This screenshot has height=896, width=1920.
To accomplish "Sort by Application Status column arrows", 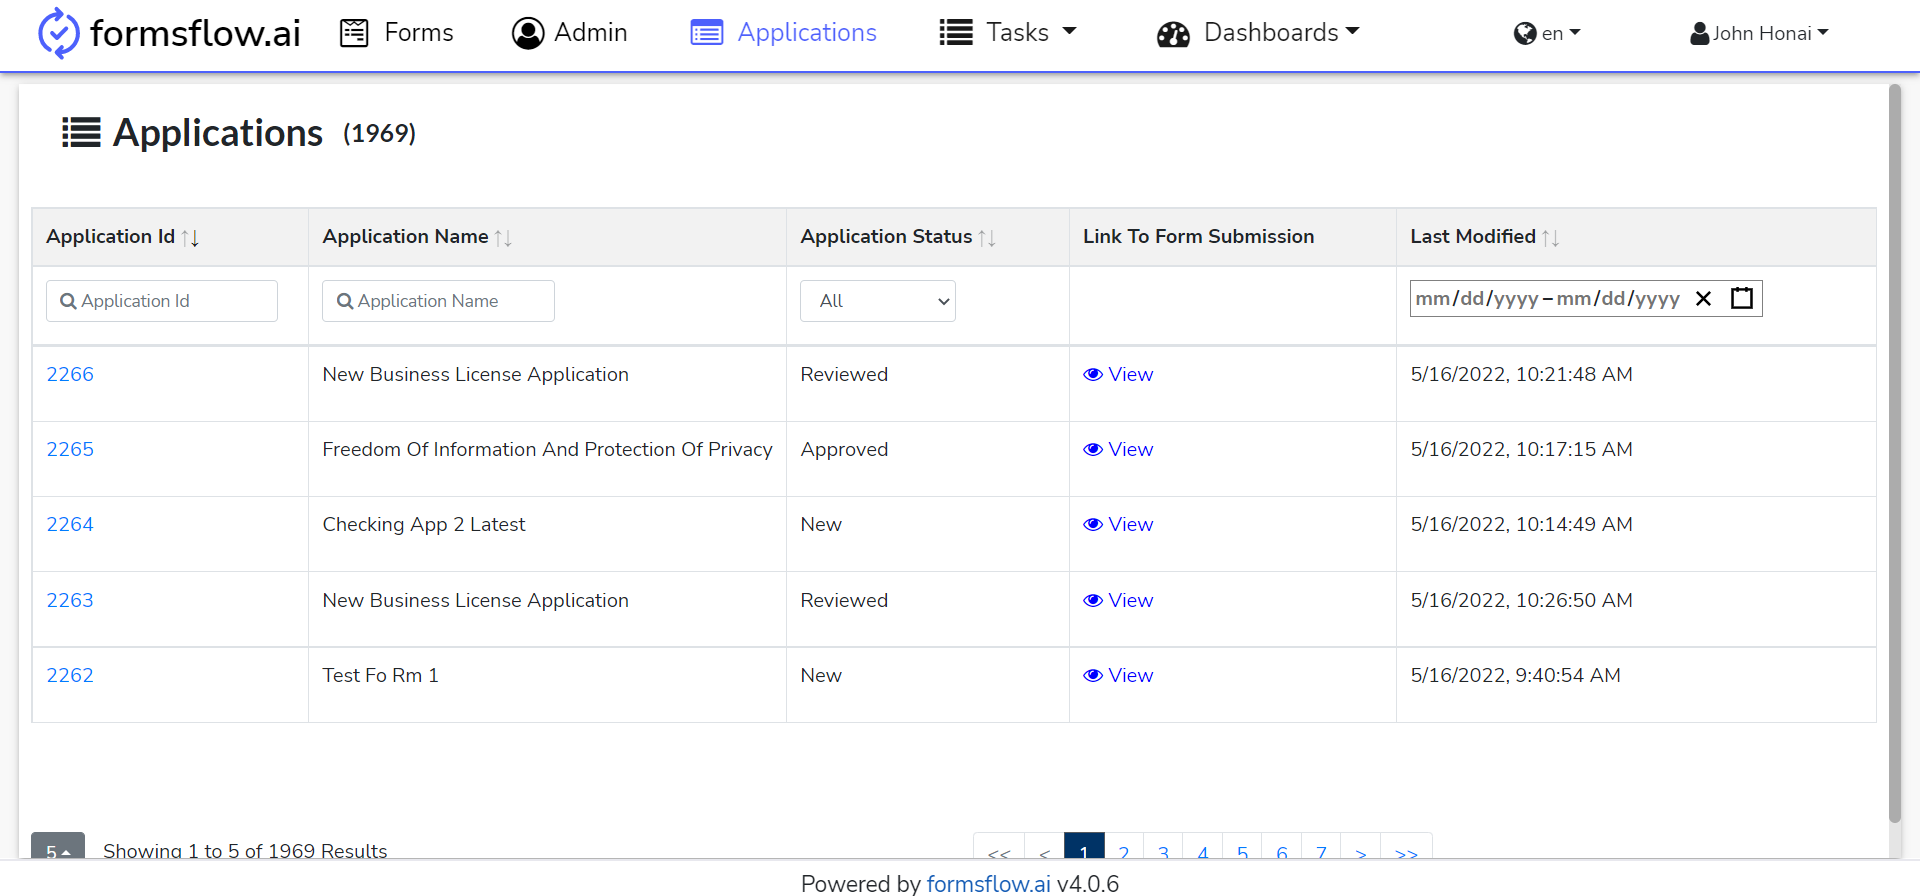I will point(987,238).
